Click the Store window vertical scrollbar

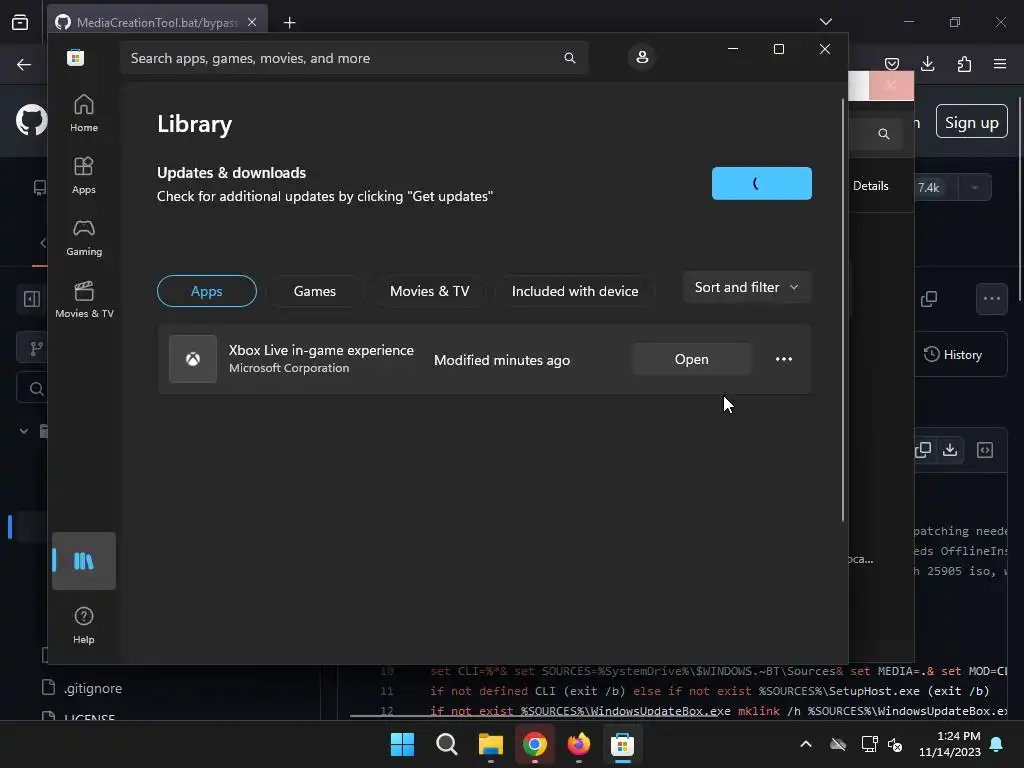[x=843, y=310]
